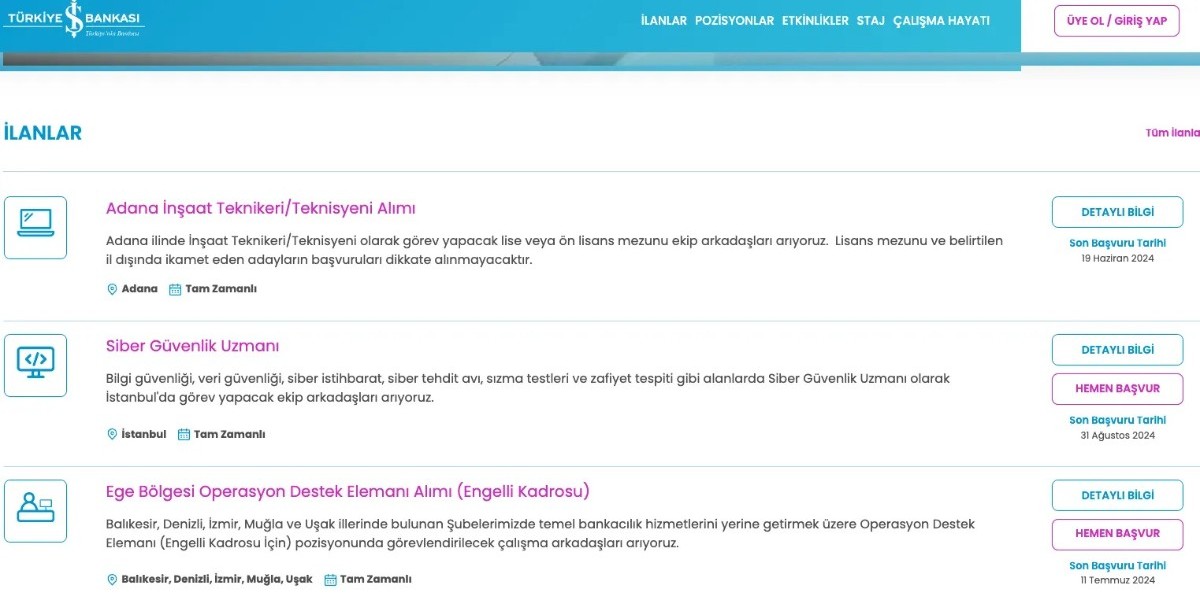The image size is (1200, 600).
Task: Click the location pin icon next to Adana
Action: pos(112,289)
